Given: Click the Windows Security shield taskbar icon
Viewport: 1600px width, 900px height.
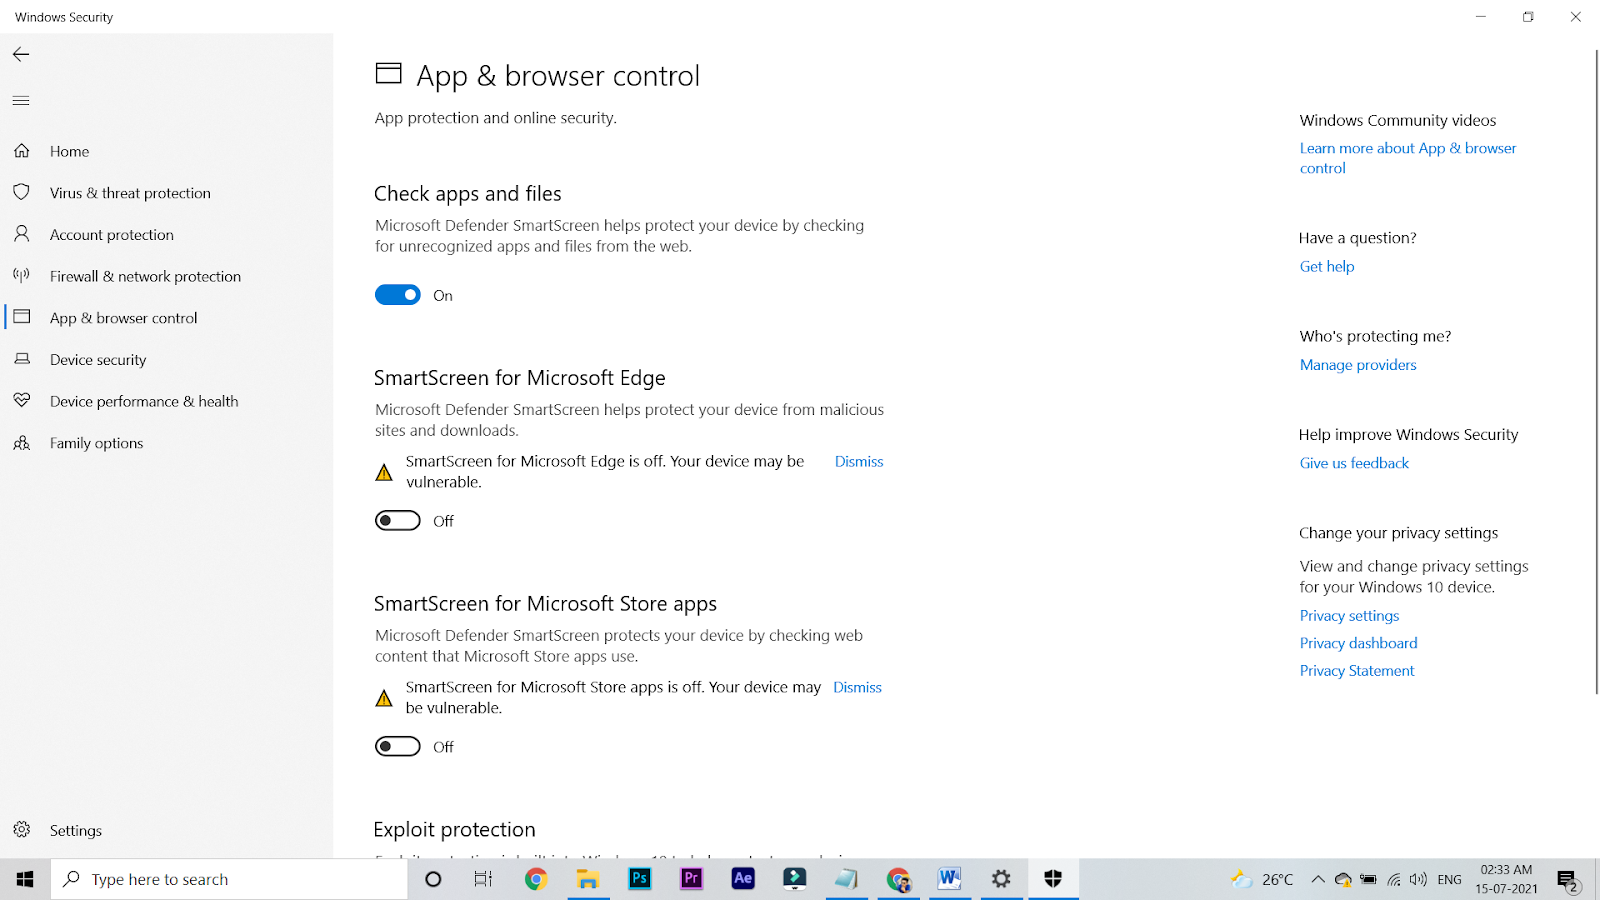Looking at the screenshot, I should (x=1053, y=879).
